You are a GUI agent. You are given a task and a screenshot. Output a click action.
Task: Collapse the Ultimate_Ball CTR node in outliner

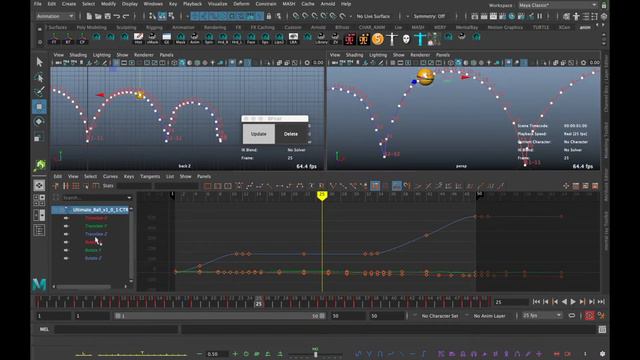(x=65, y=209)
